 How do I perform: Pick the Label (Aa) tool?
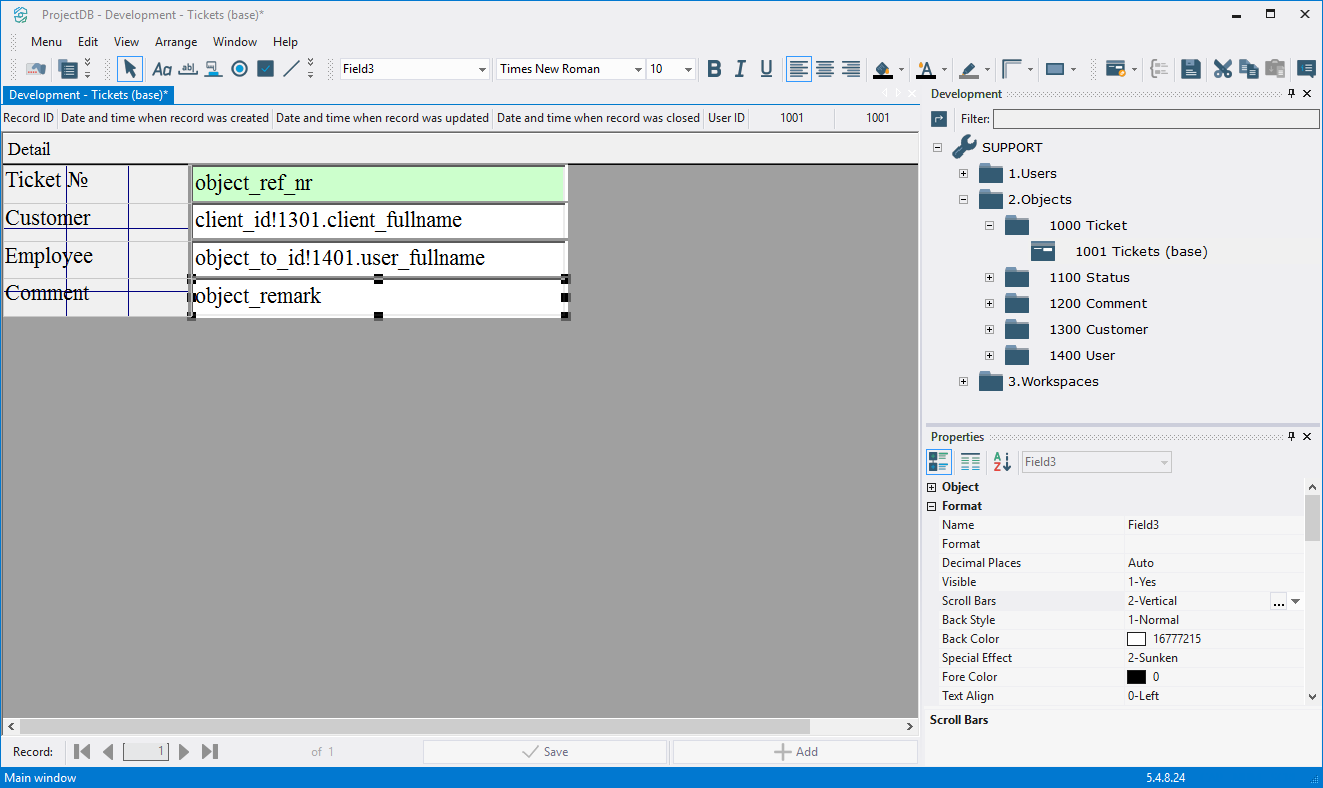[x=161, y=69]
